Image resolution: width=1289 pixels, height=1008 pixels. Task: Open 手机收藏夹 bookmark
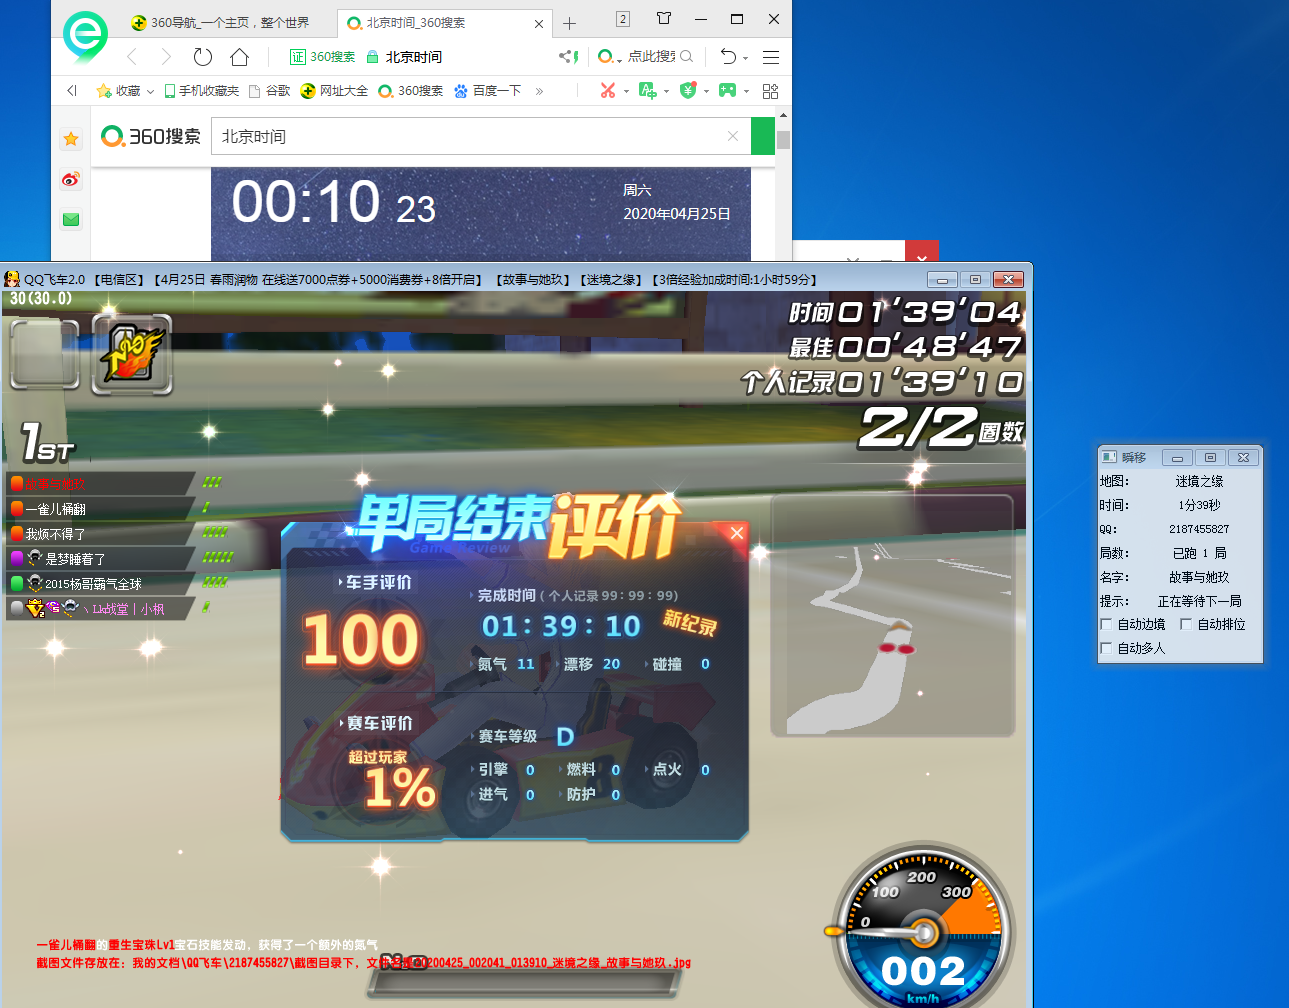click(x=201, y=90)
